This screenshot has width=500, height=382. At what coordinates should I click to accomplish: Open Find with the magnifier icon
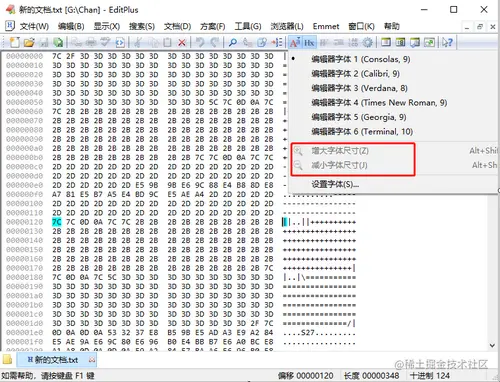(x=233, y=42)
